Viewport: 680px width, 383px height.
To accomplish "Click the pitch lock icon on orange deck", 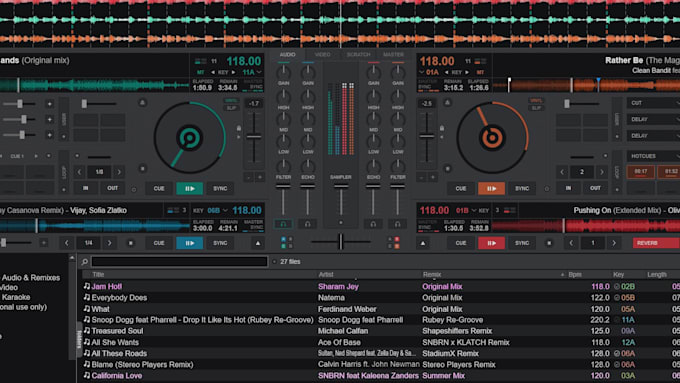I will pyautogui.click(x=441, y=128).
